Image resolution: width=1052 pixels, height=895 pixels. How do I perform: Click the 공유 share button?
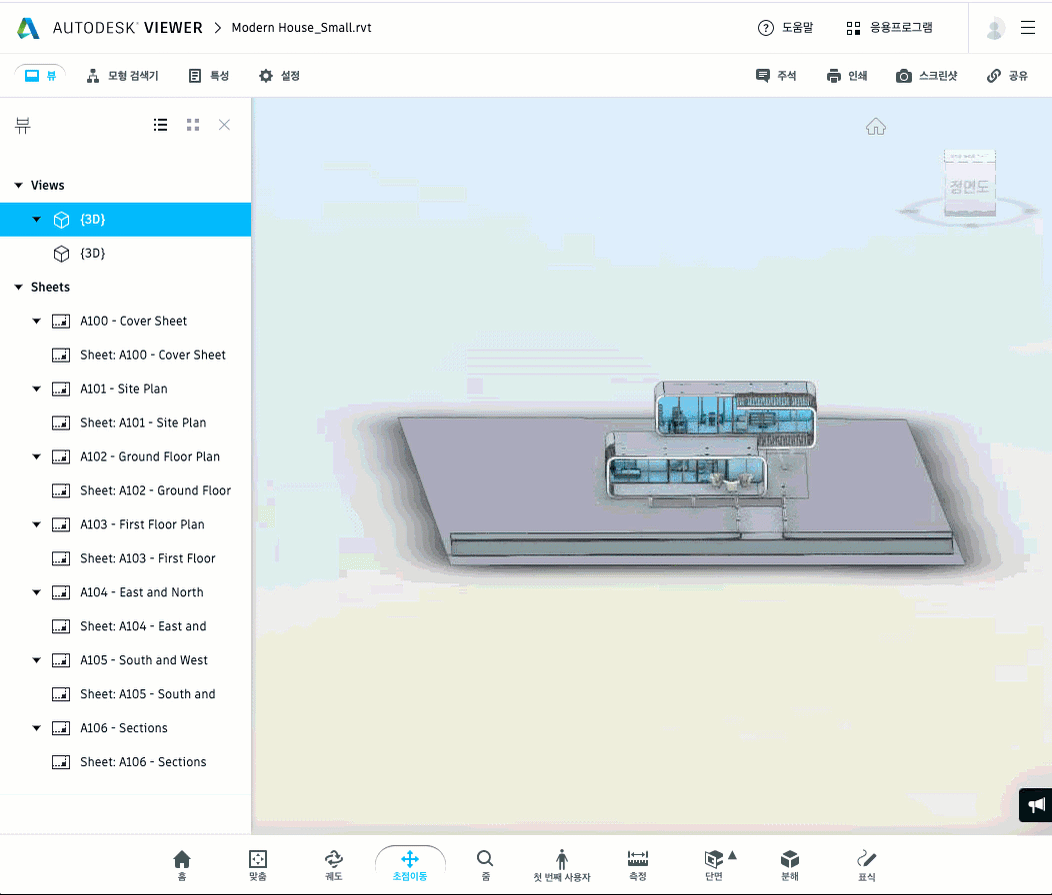1007,76
